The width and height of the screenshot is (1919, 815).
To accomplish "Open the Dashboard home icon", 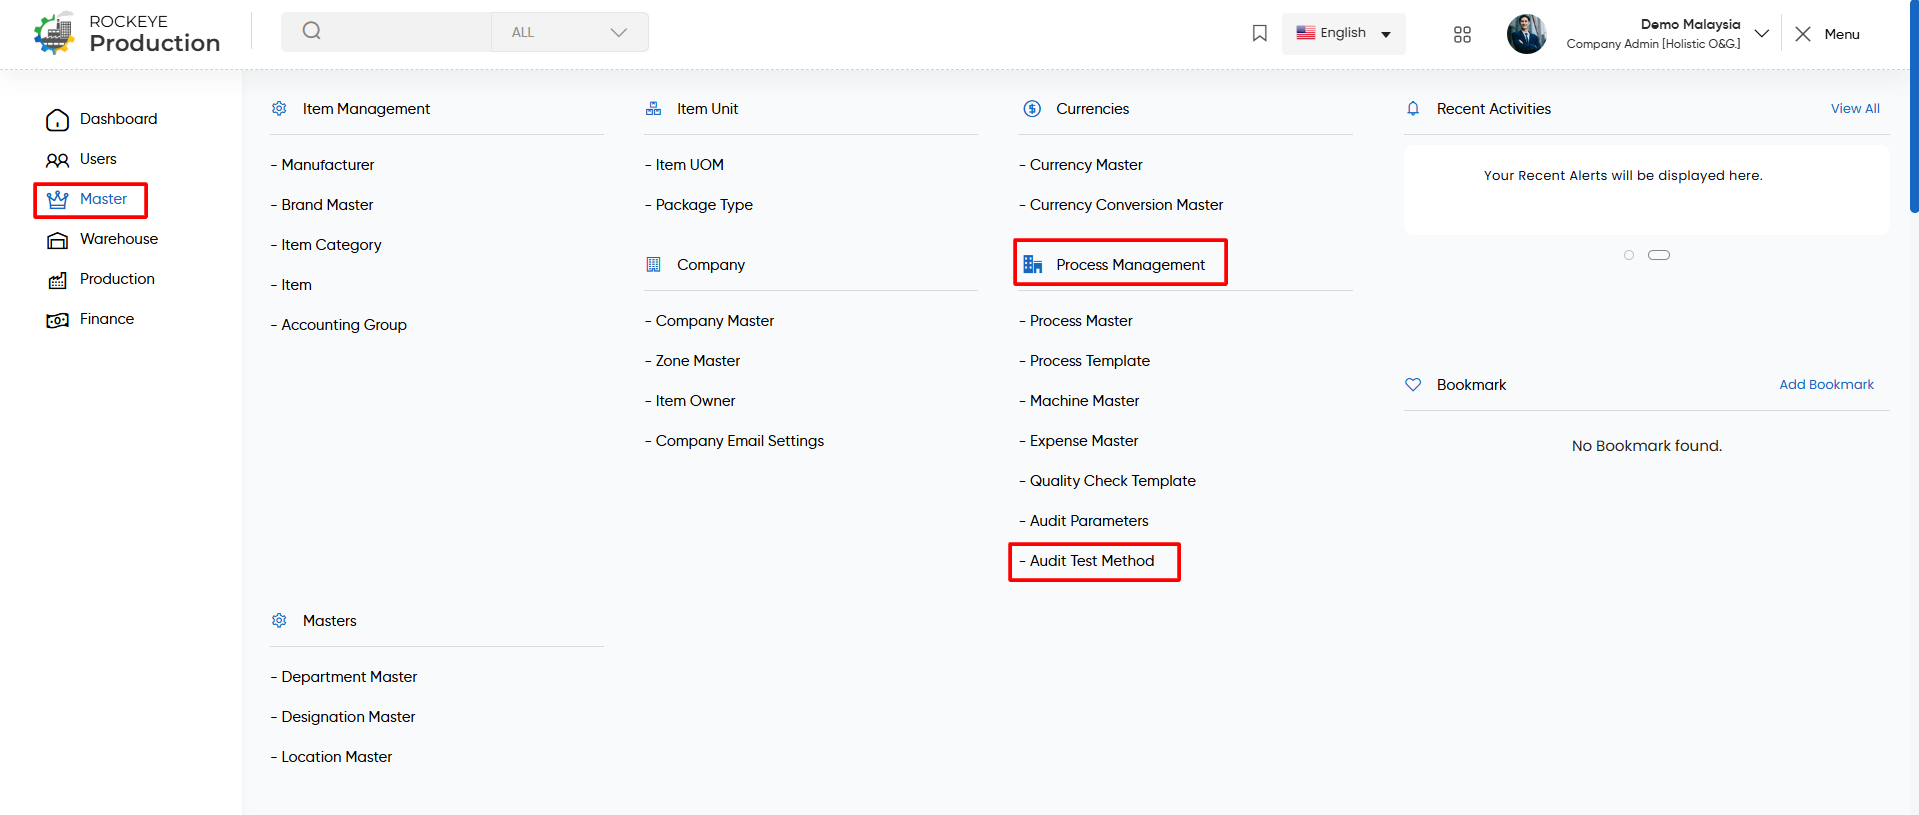I will pos(58,120).
